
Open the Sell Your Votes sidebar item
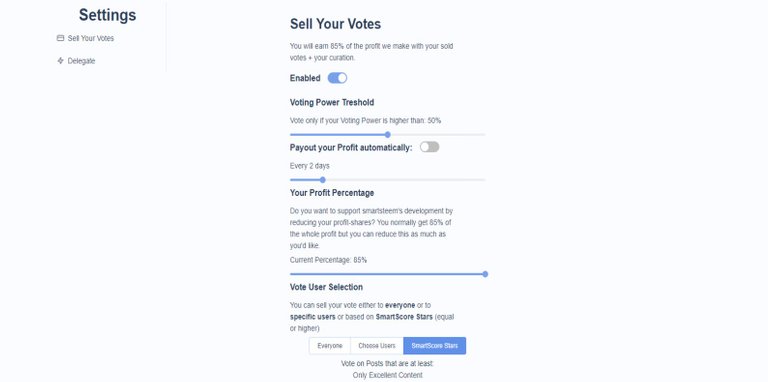tap(85, 38)
